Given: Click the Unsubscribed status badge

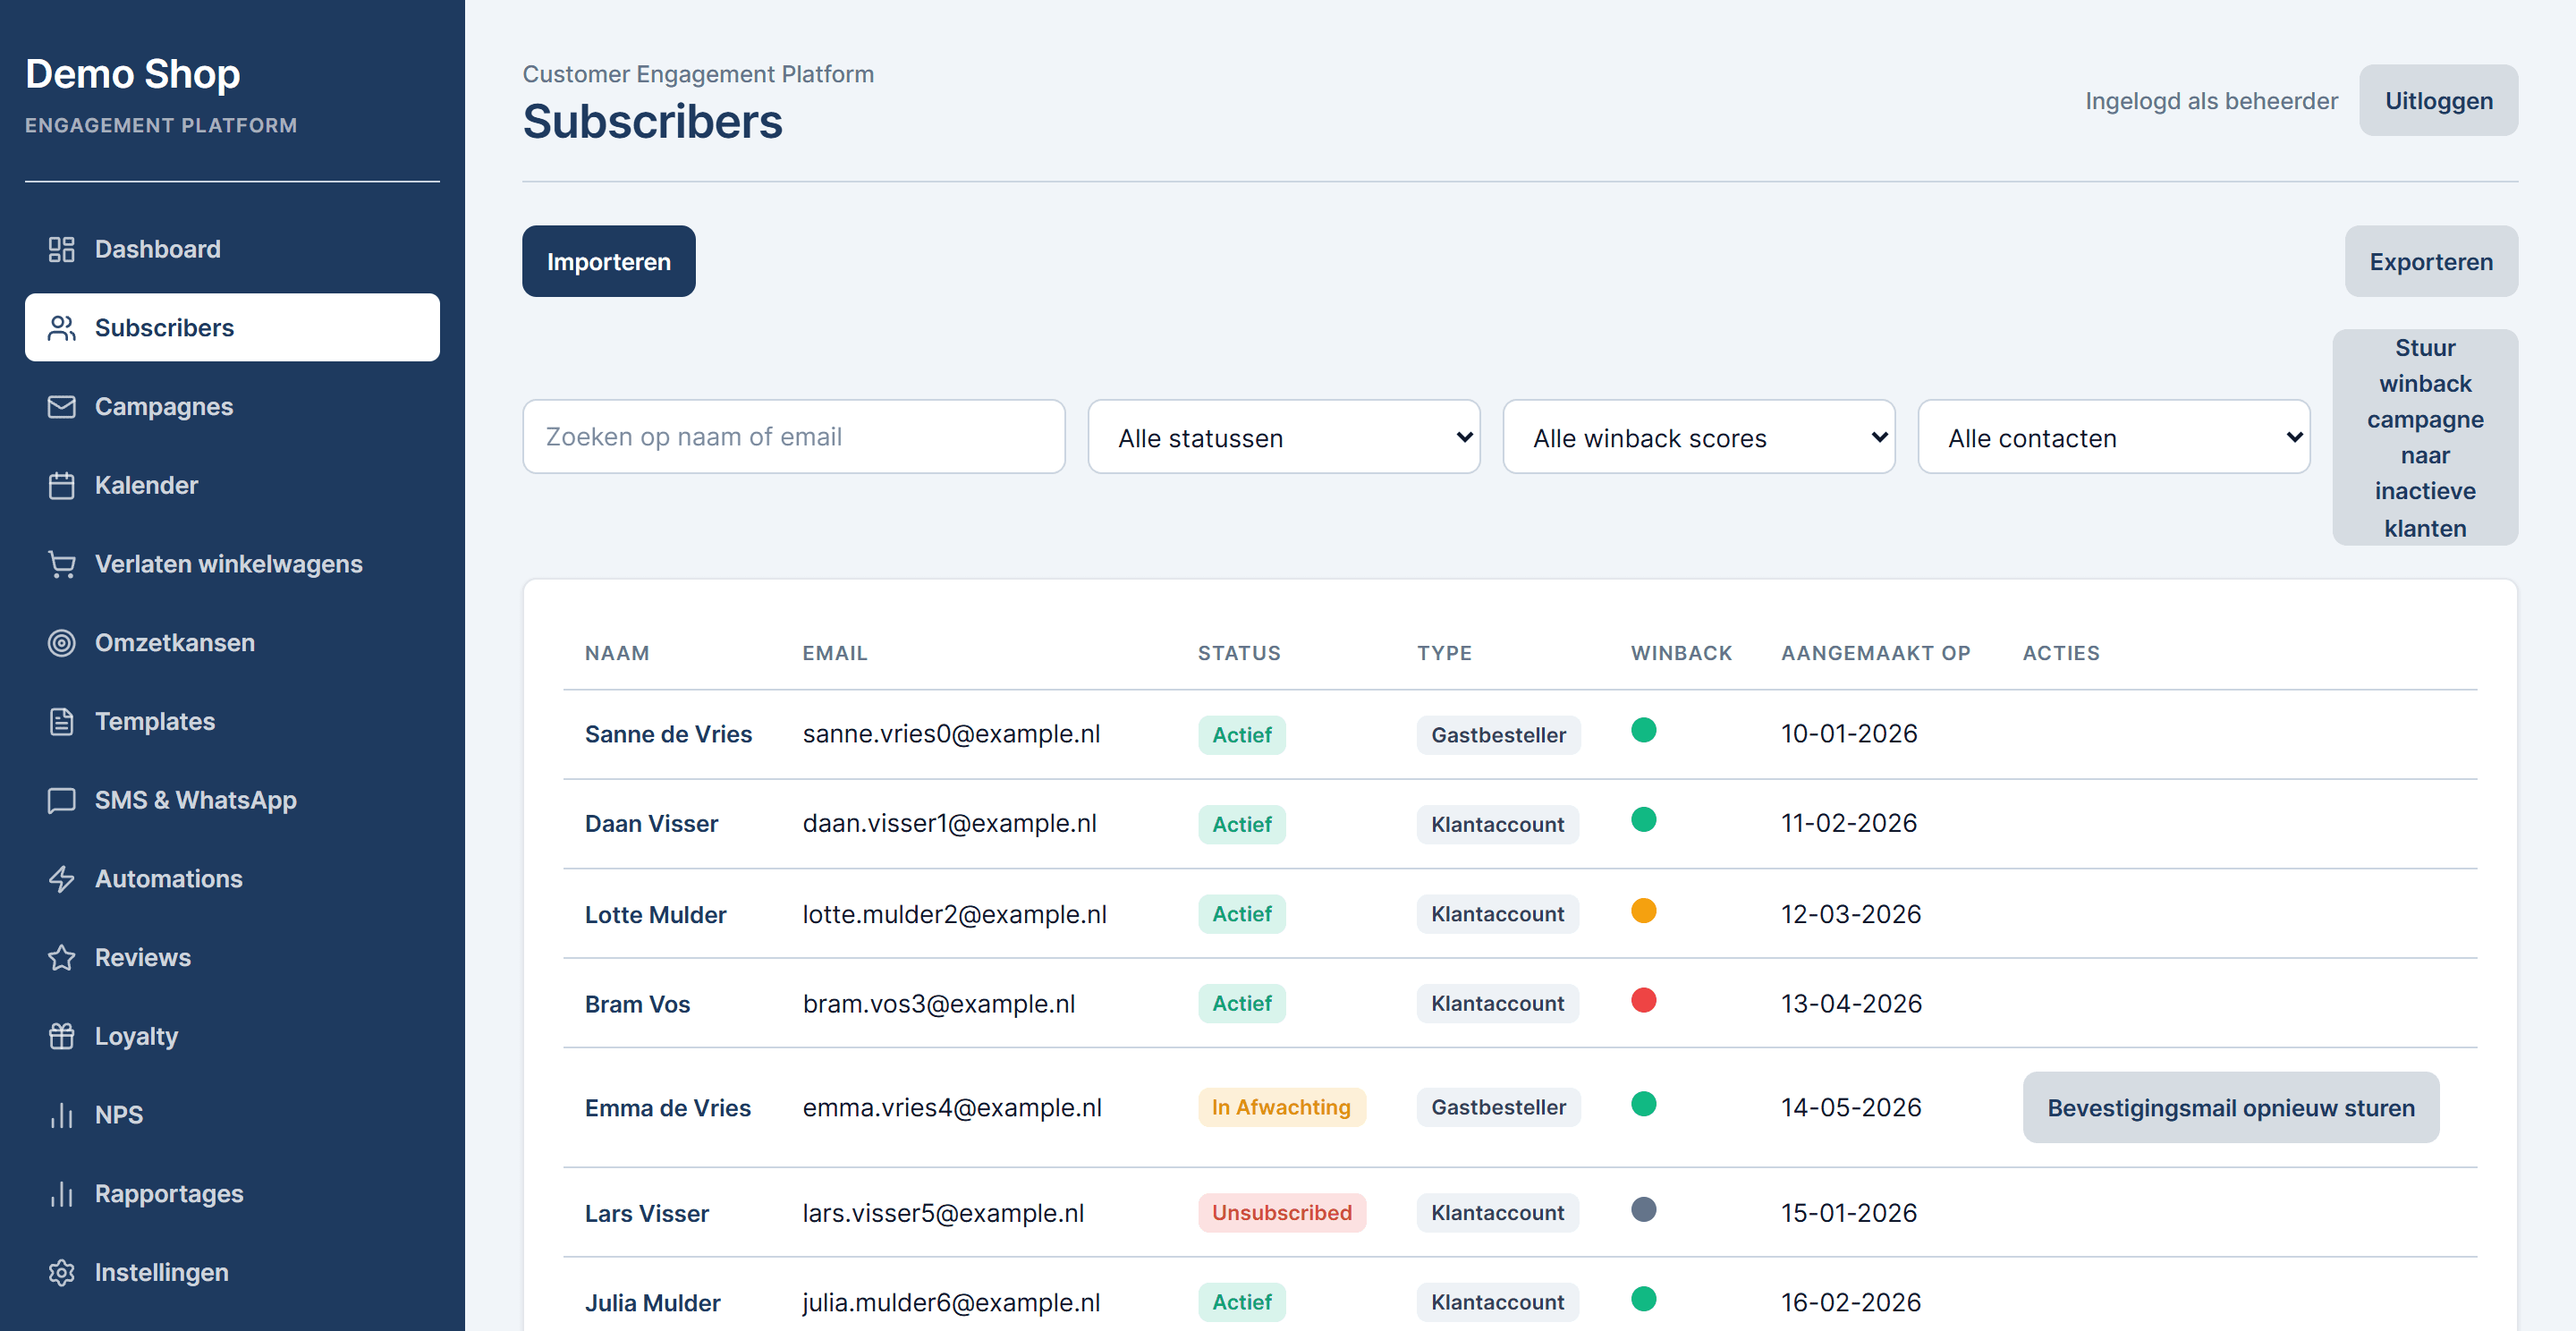Looking at the screenshot, I should [1281, 1212].
